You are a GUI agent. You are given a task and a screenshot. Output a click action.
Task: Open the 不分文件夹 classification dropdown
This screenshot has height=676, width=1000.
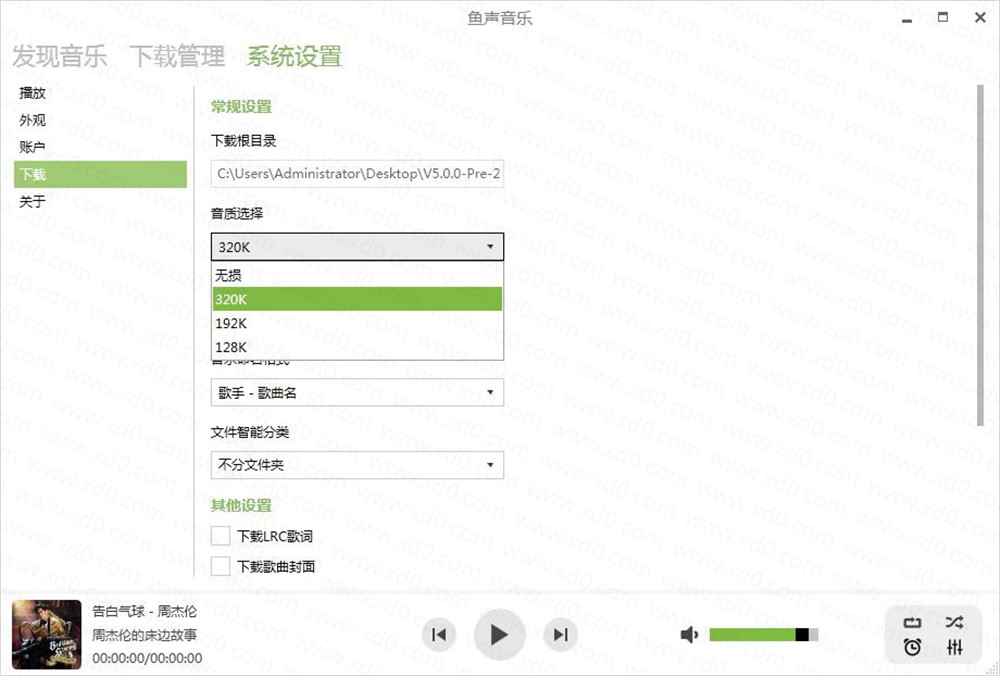(357, 465)
